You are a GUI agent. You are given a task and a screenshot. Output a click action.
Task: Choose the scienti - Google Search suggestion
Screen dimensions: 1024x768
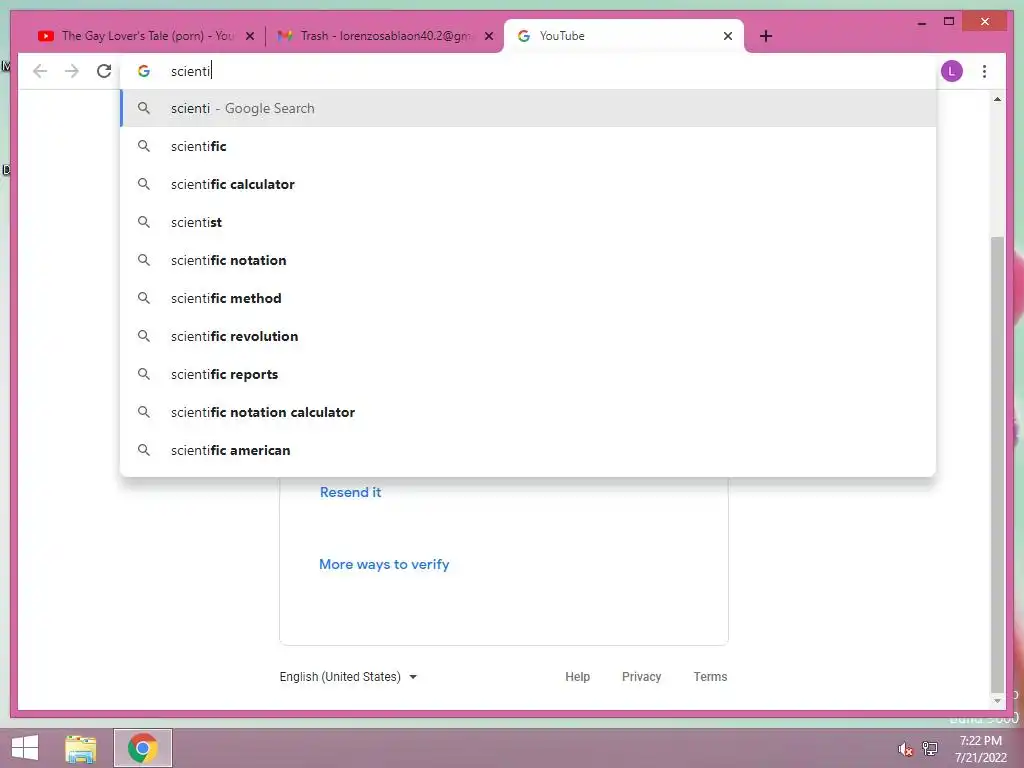(528, 108)
